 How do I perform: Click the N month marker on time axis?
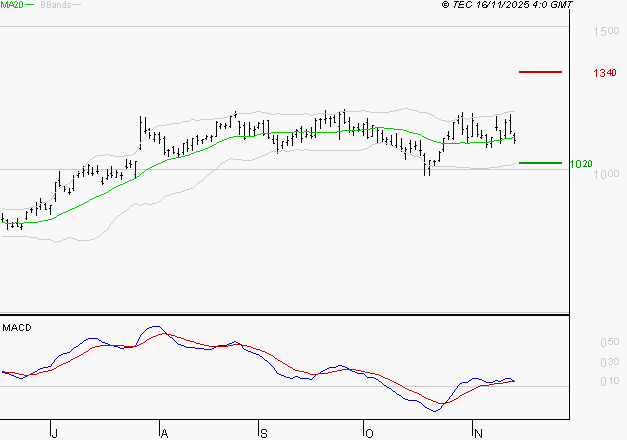(477, 432)
